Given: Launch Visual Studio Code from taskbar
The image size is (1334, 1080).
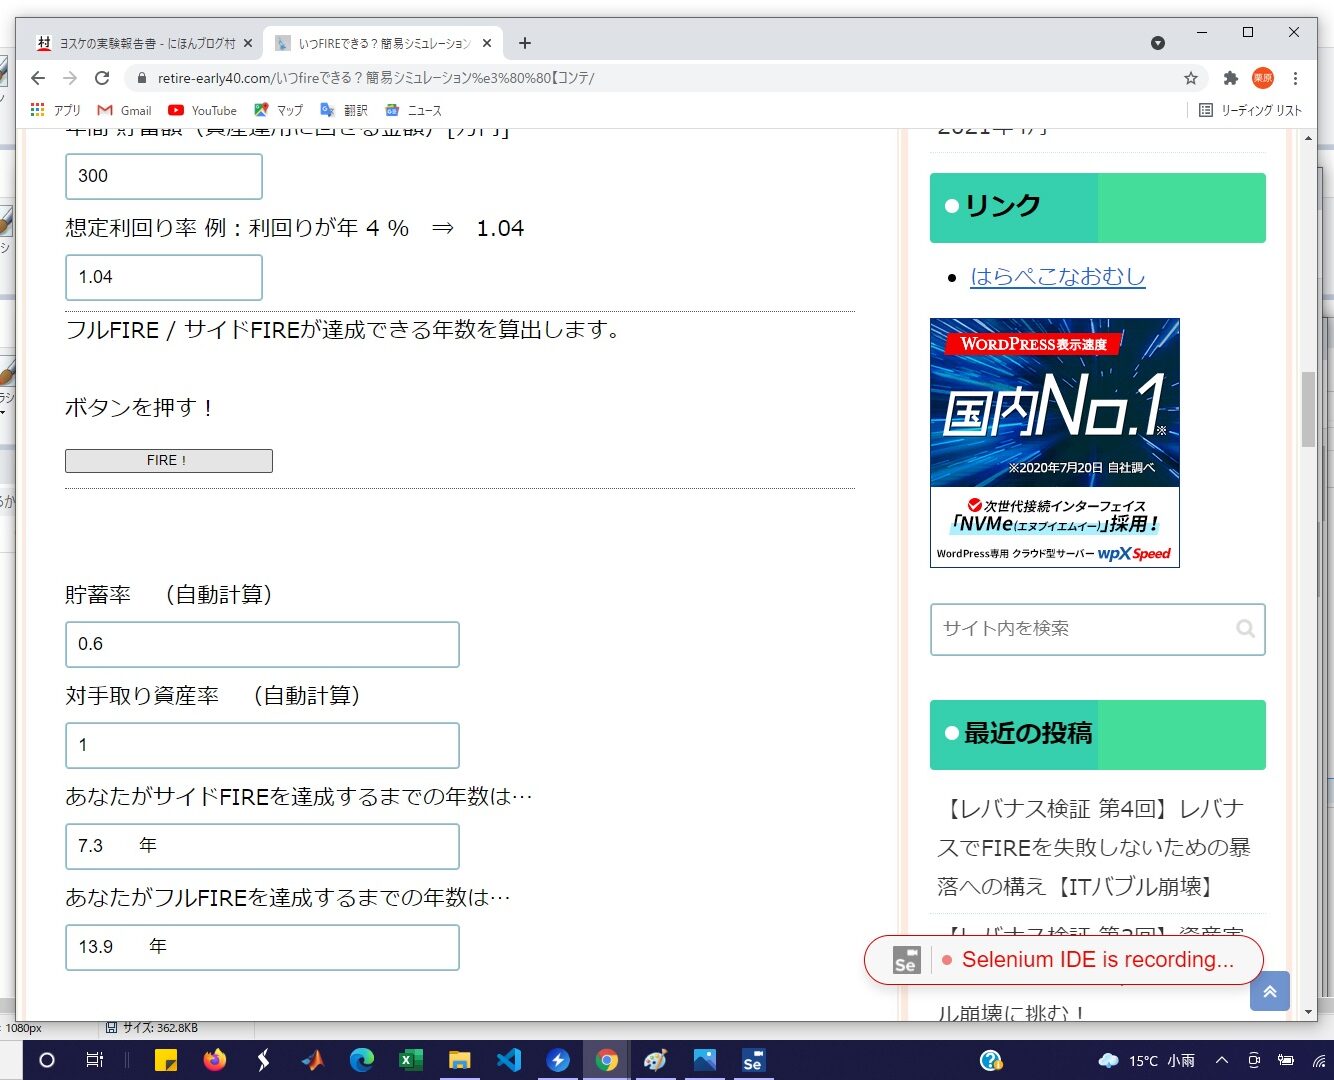Looking at the screenshot, I should (x=509, y=1060).
